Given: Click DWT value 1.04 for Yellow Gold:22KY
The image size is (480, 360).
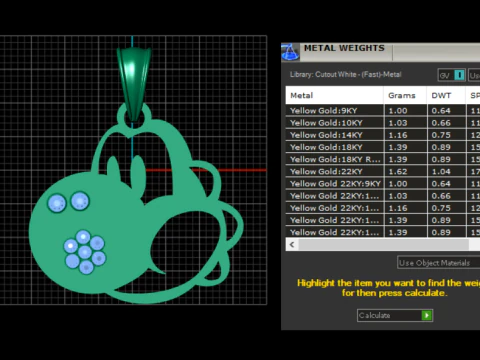Looking at the screenshot, I should [441, 172].
